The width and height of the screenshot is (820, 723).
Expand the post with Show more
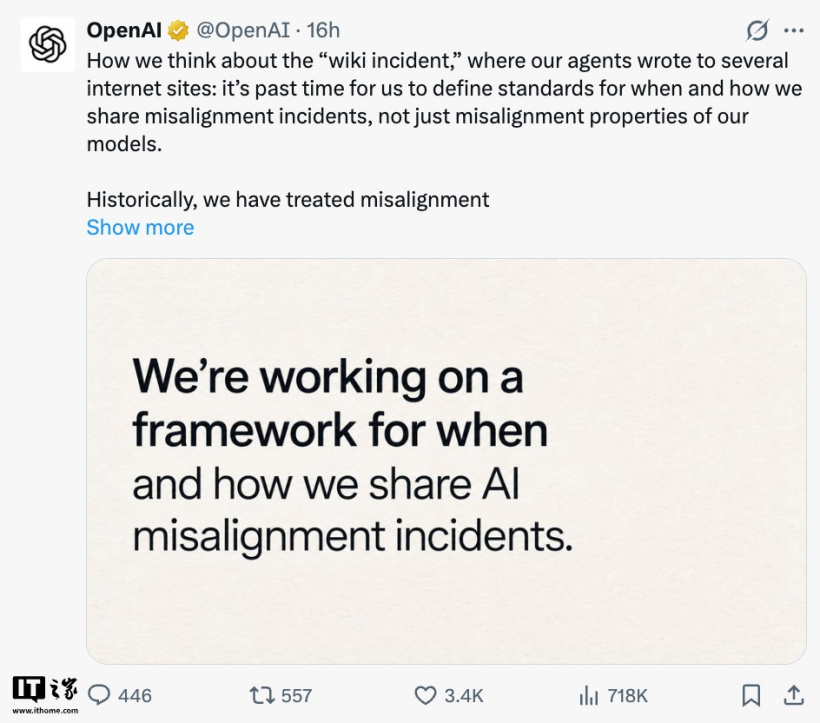[x=140, y=227]
